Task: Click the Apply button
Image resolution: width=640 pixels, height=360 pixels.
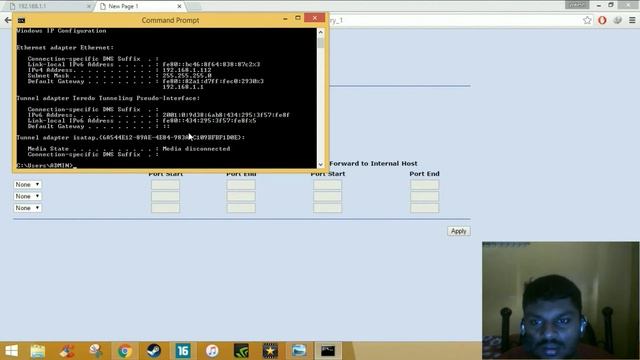Action: tap(458, 231)
